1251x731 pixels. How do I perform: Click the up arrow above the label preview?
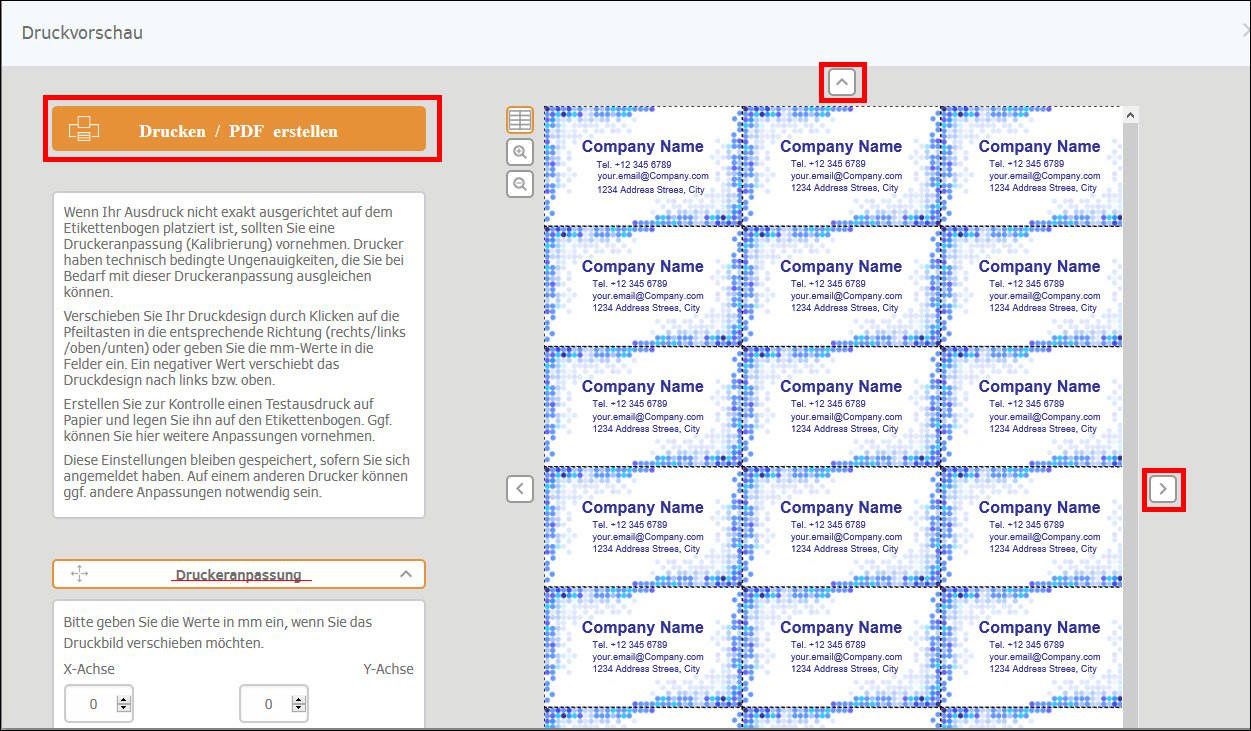841,83
